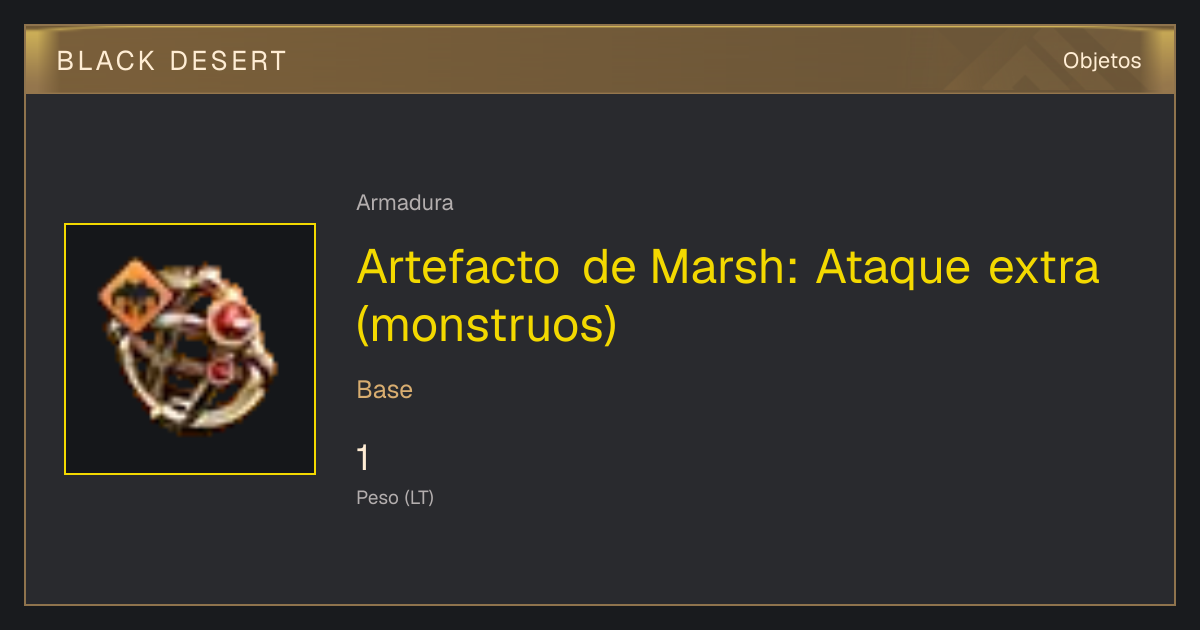Screen dimensions: 1200x630
Task: Click the gold header banner background
Action: [x=600, y=60]
